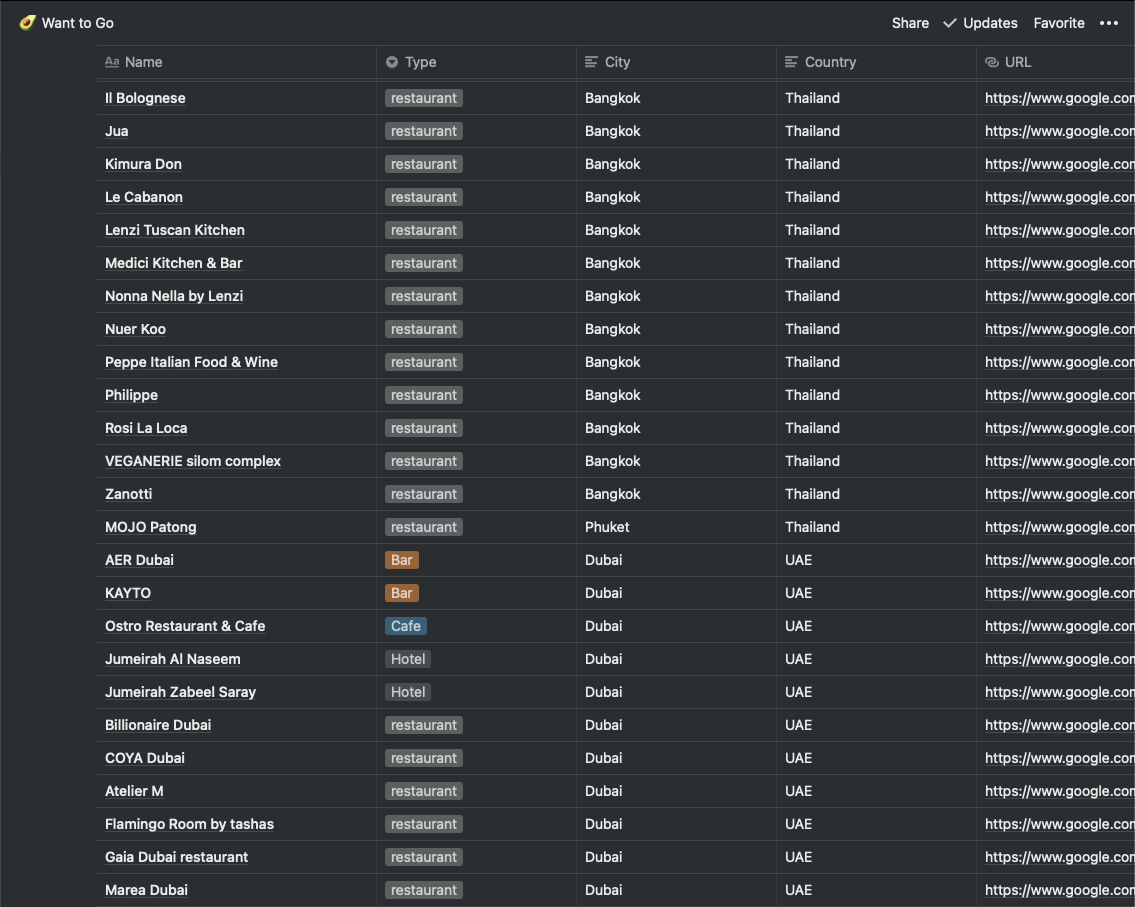Viewport: 1135px width, 907px height.
Task: Open Jumeirah Zabeel Saray entry
Action: 180,692
